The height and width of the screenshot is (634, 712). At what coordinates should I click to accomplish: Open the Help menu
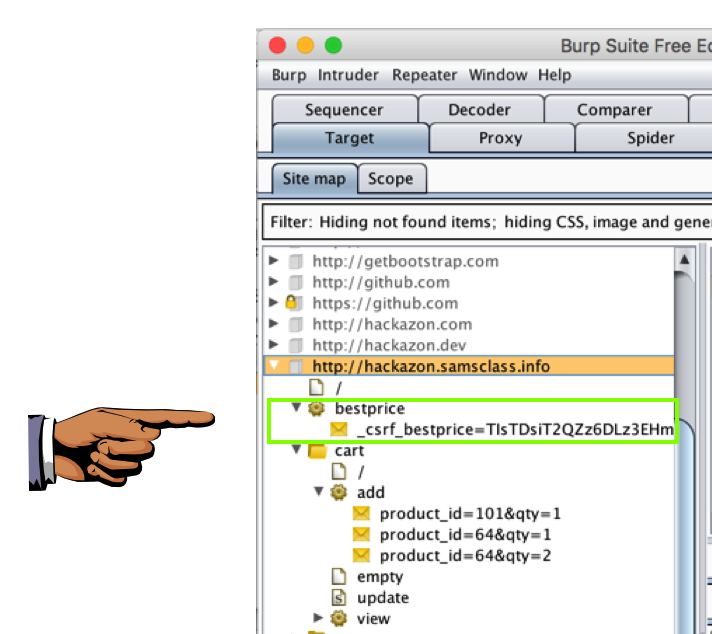point(554,75)
